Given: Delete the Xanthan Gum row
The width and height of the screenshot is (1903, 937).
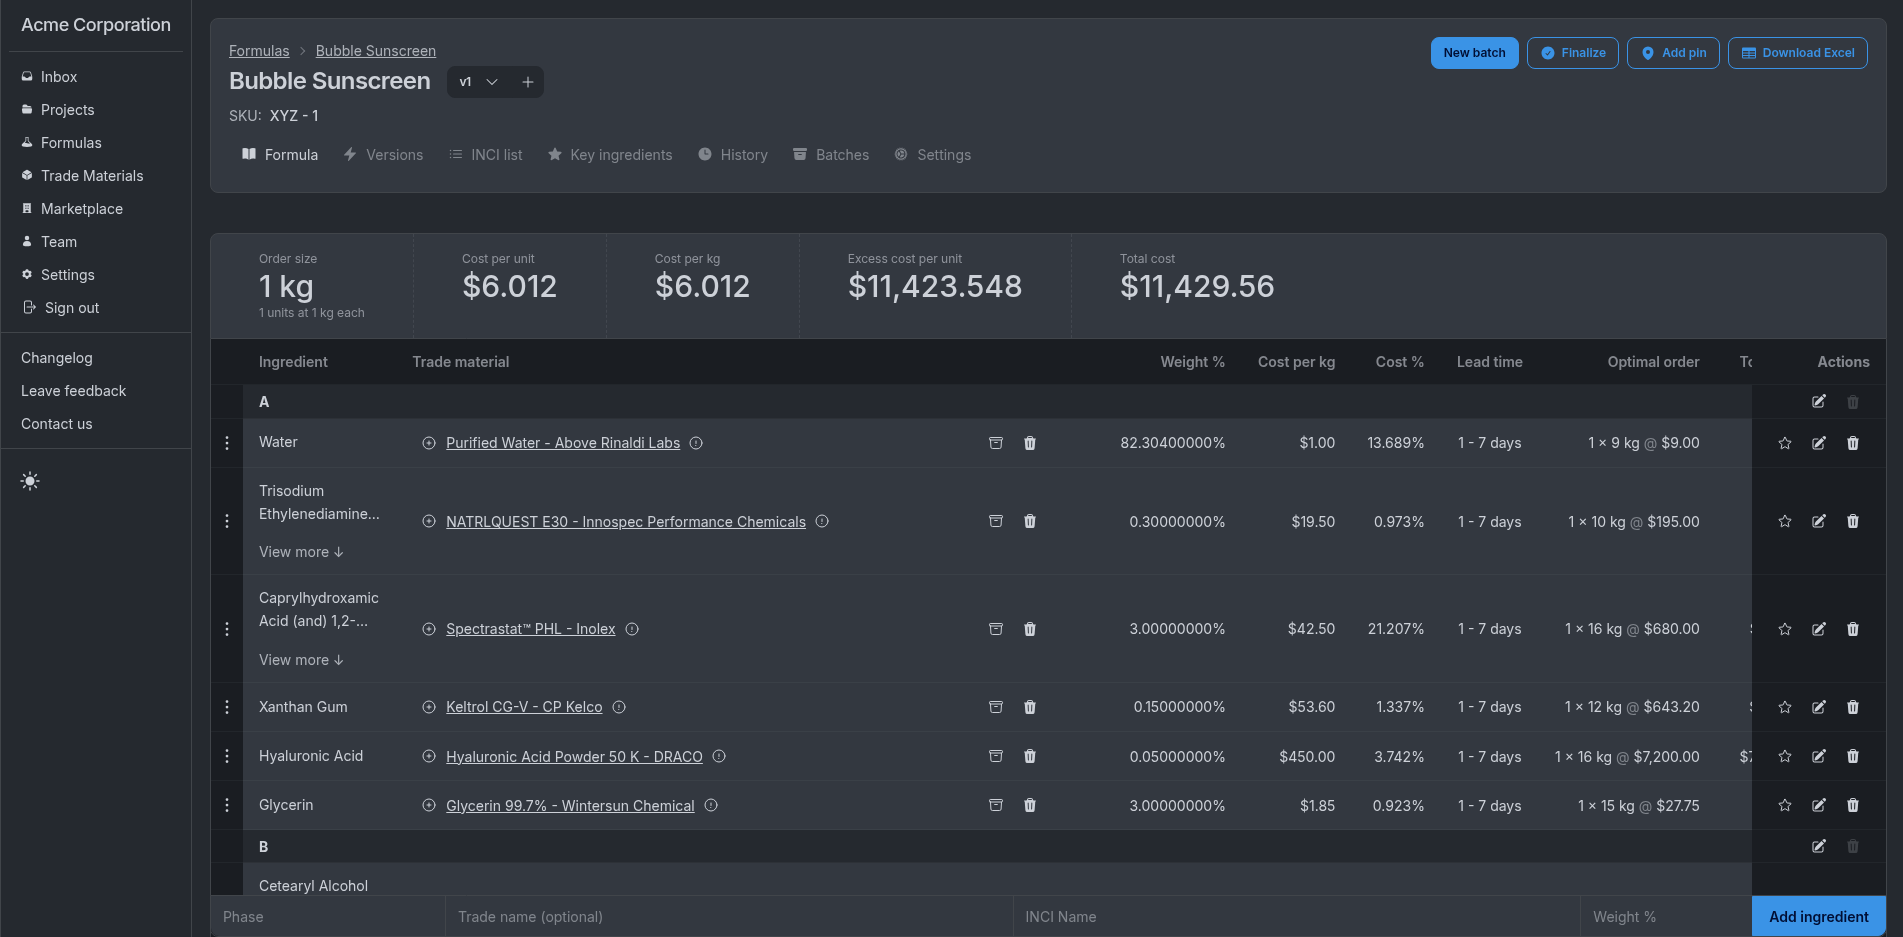Looking at the screenshot, I should (x=1853, y=707).
